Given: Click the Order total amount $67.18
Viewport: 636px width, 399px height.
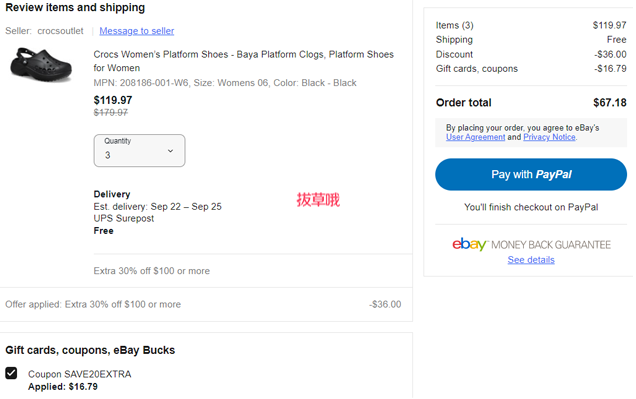Looking at the screenshot, I should 610,103.
